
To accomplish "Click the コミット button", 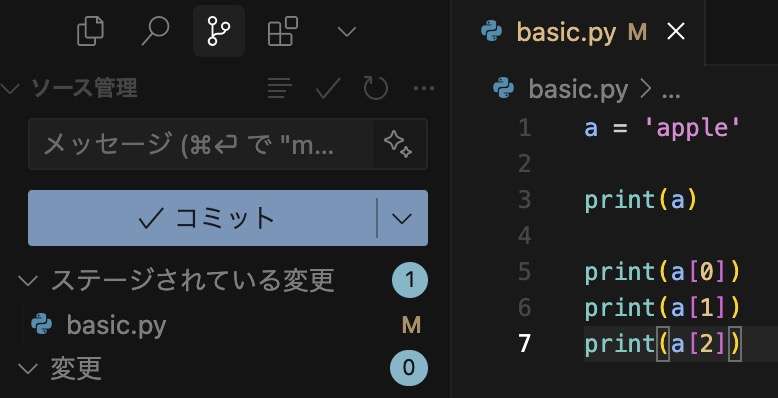I will pos(202,218).
